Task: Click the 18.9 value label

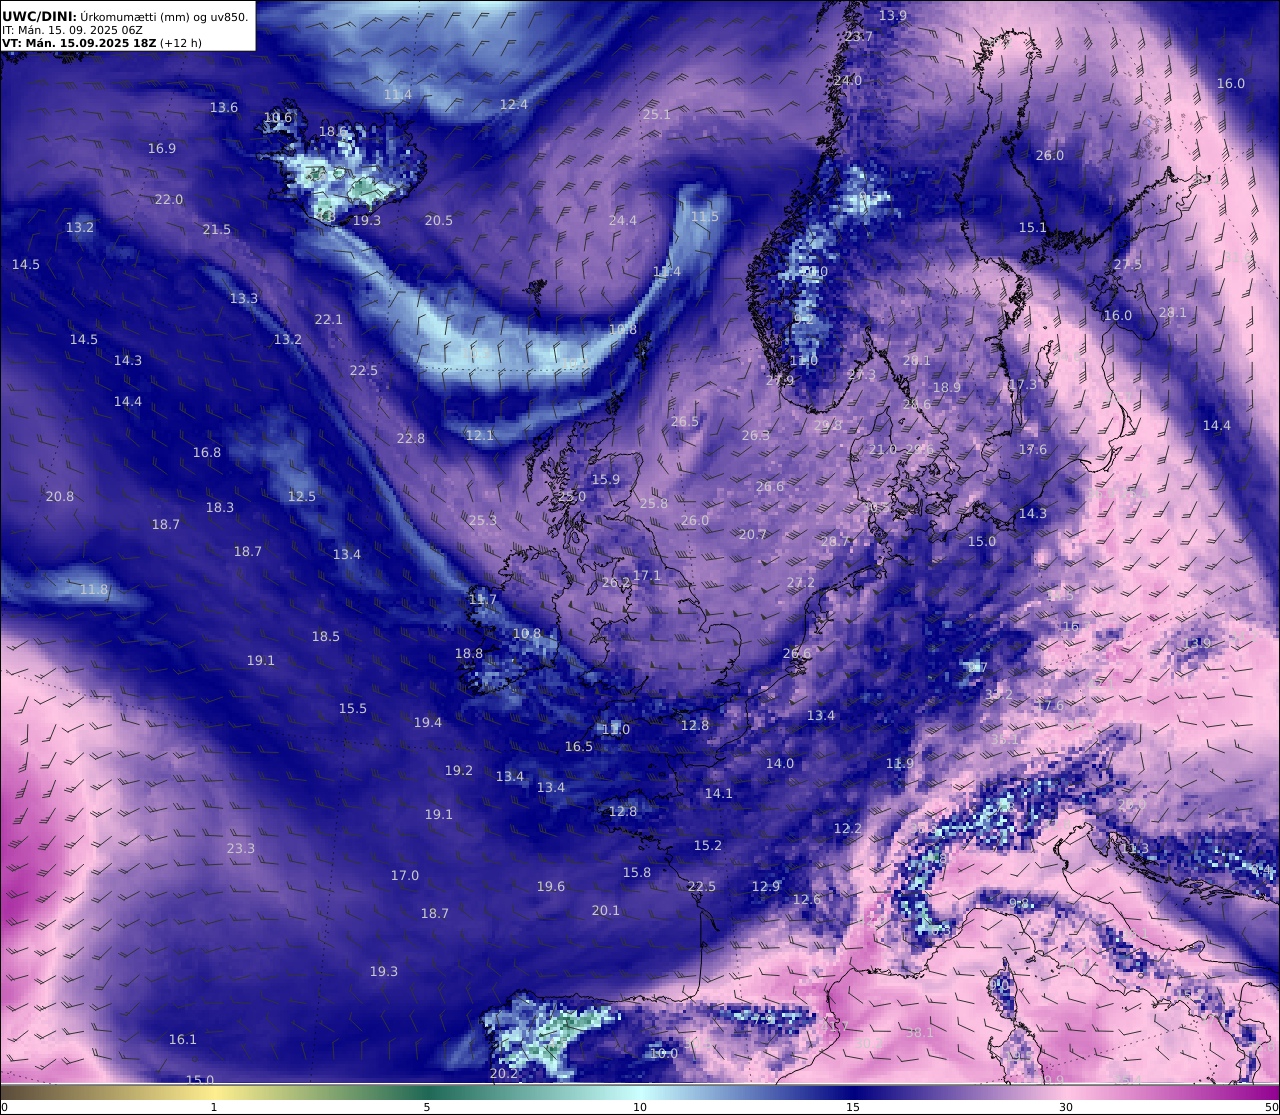Action: [947, 387]
